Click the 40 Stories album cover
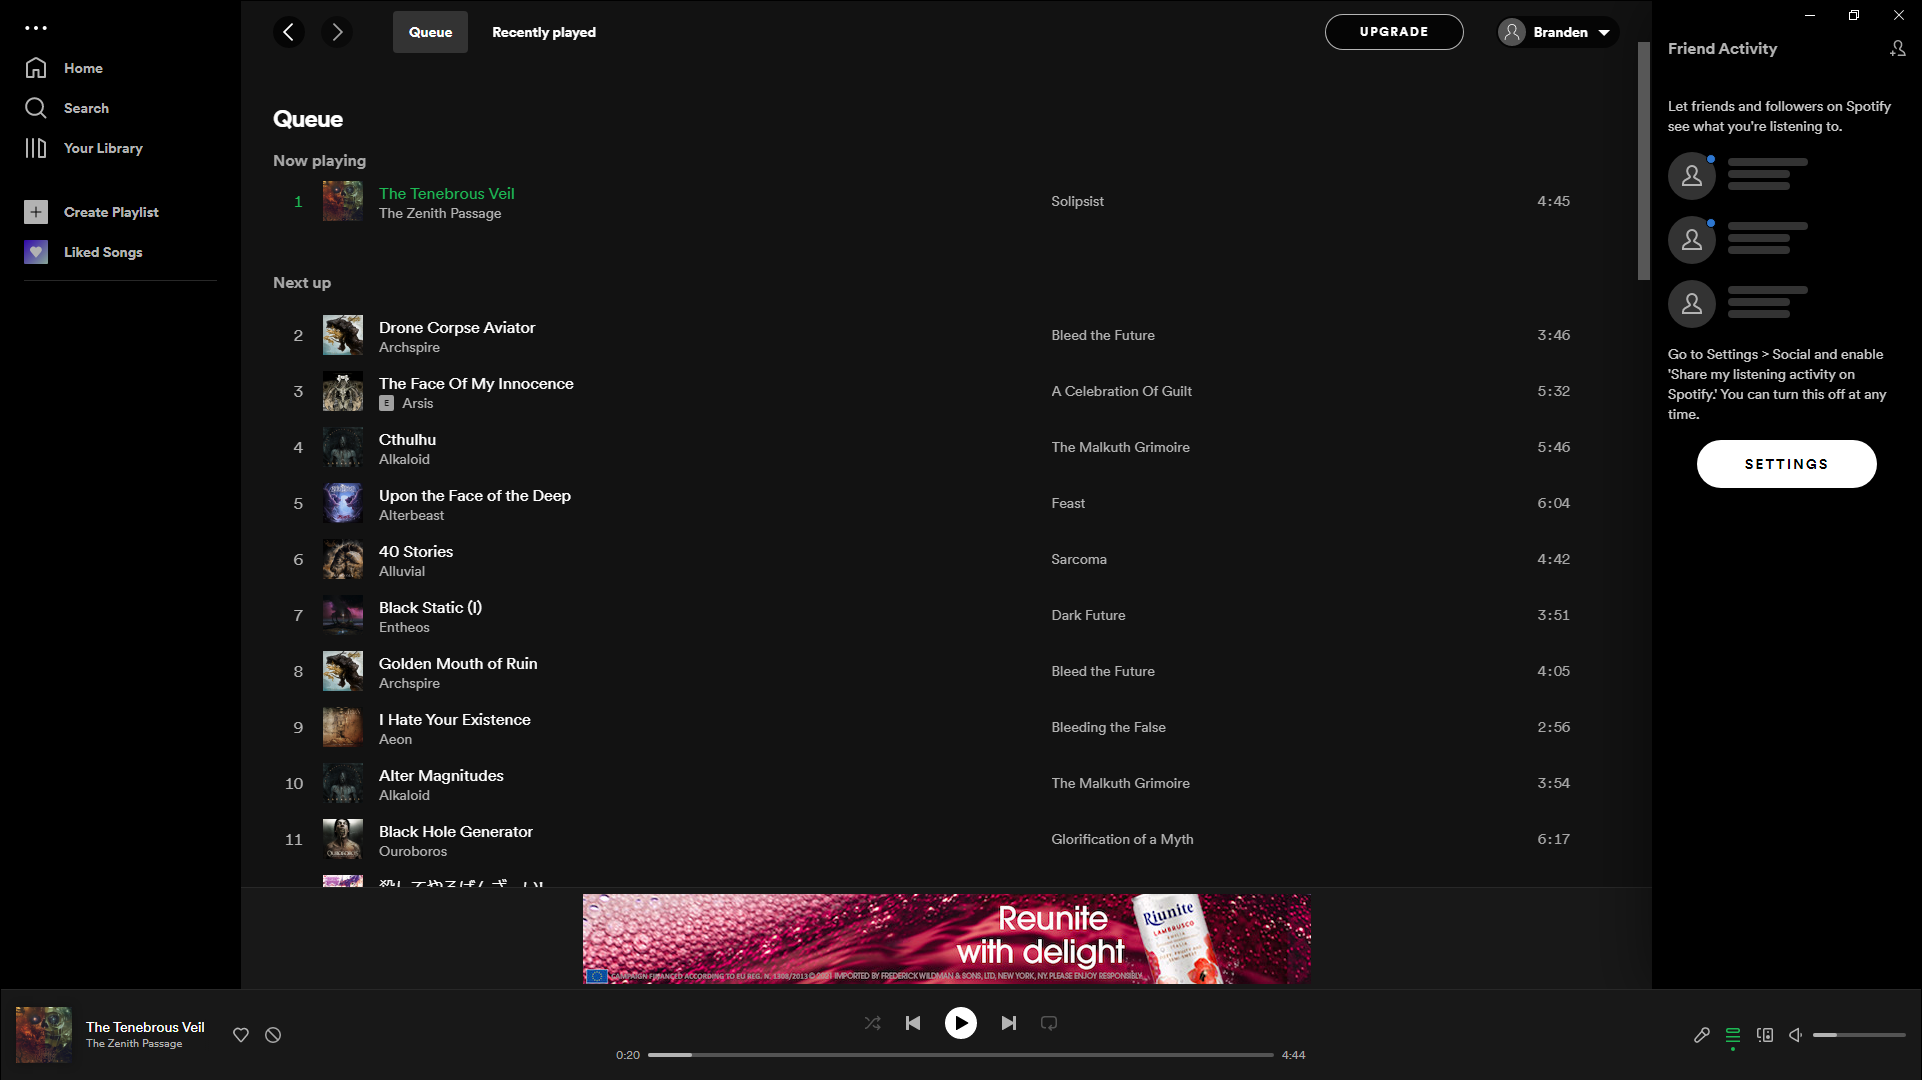1922x1080 pixels. click(x=343, y=559)
